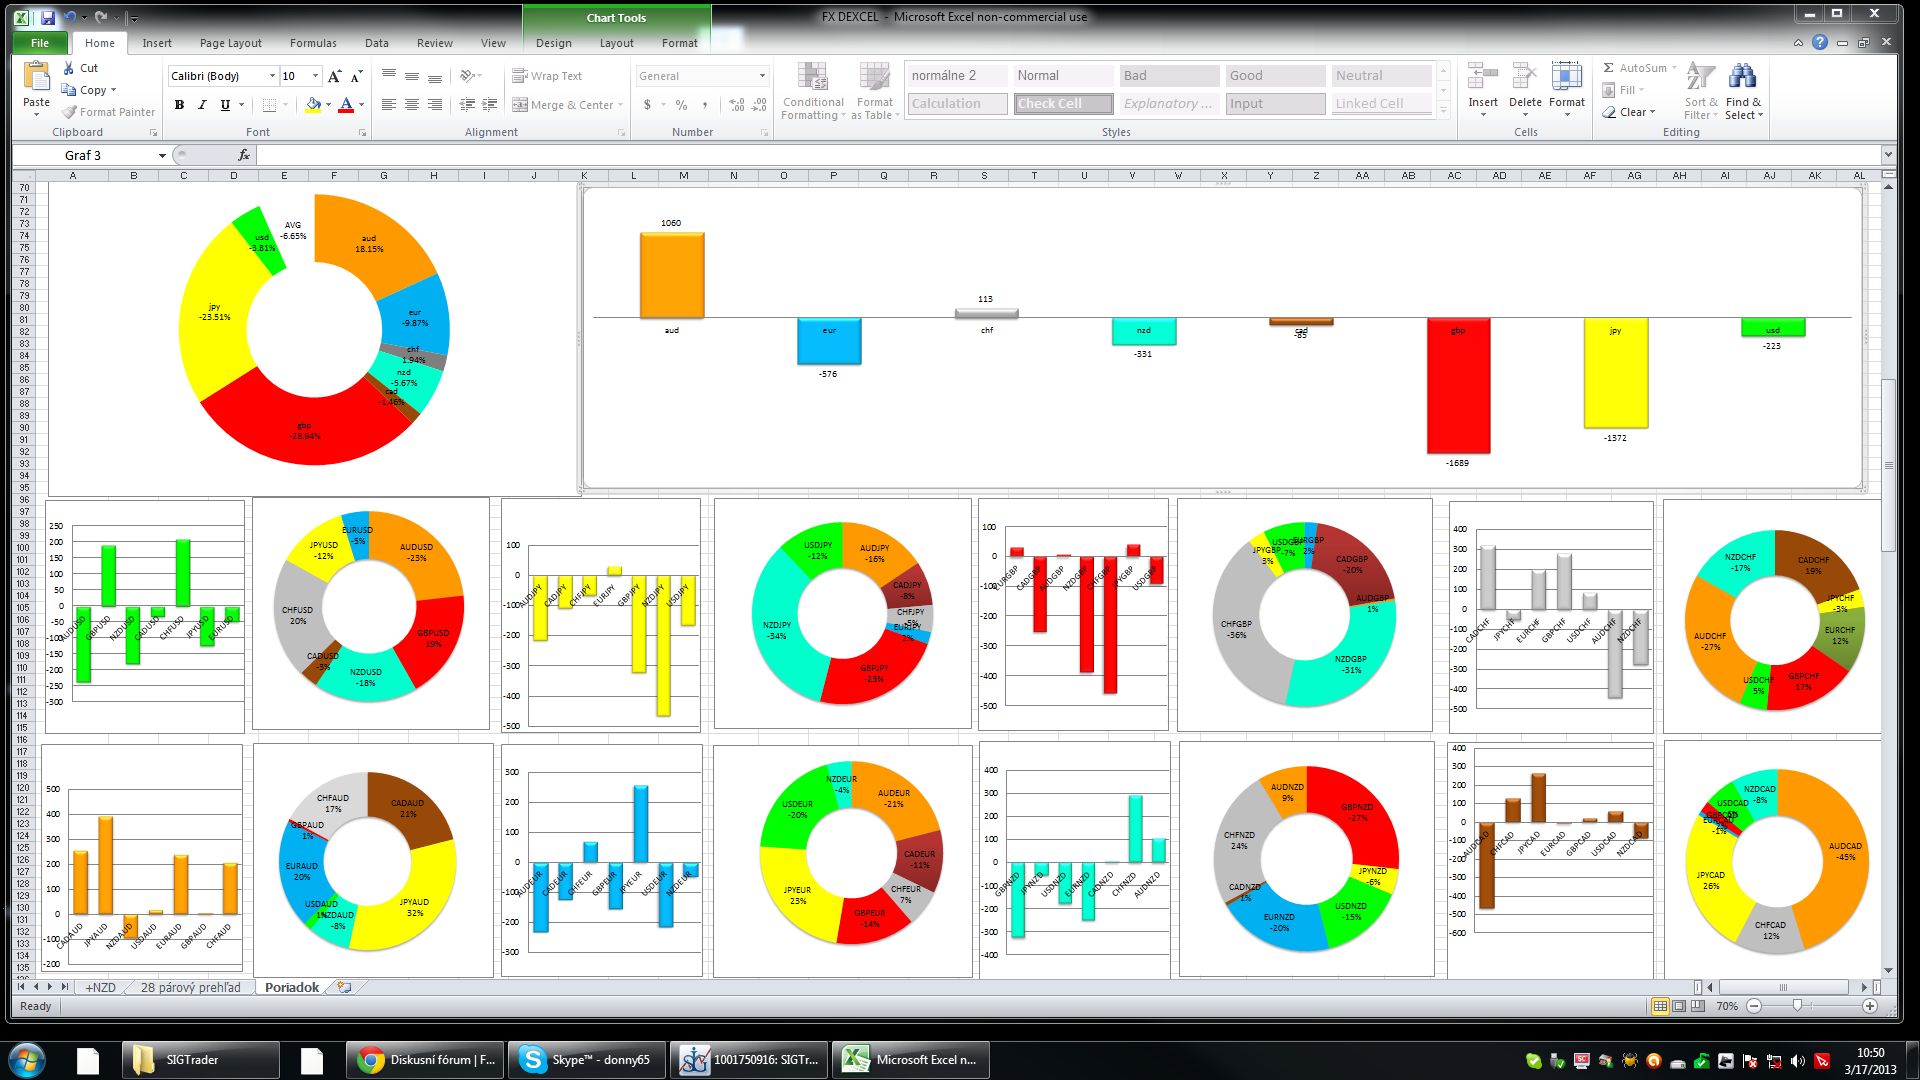Click the Format as Table icon
The width and height of the screenshot is (1920, 1080).
(874, 78)
